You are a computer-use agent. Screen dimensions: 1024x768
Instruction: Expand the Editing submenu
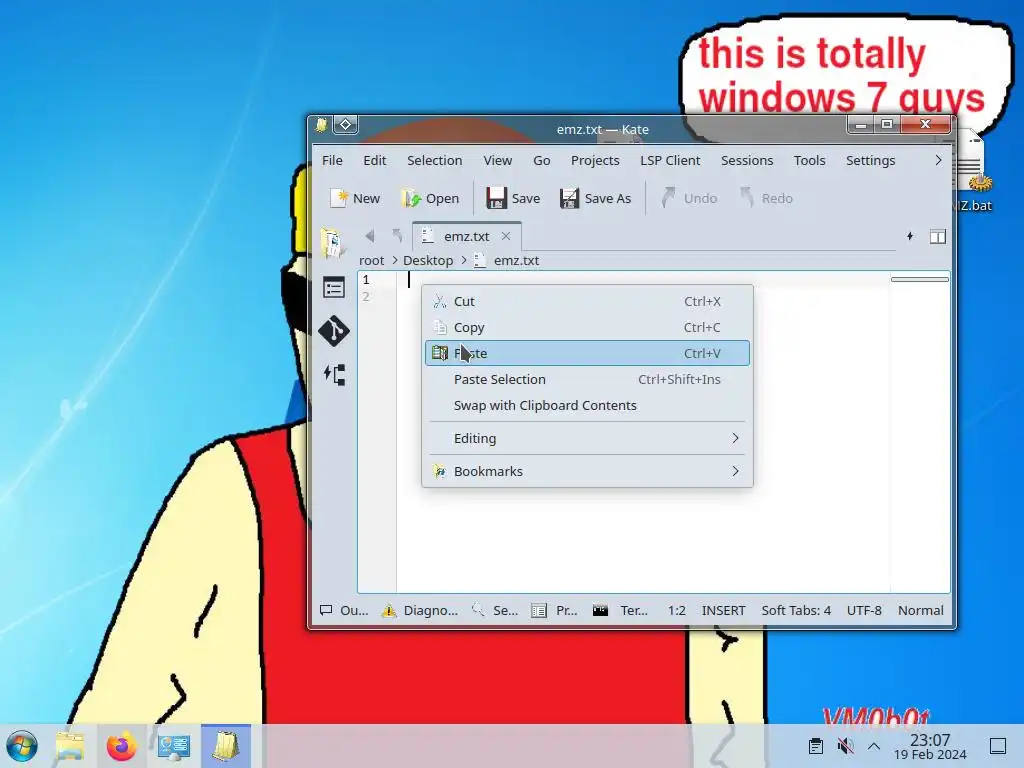tap(587, 438)
